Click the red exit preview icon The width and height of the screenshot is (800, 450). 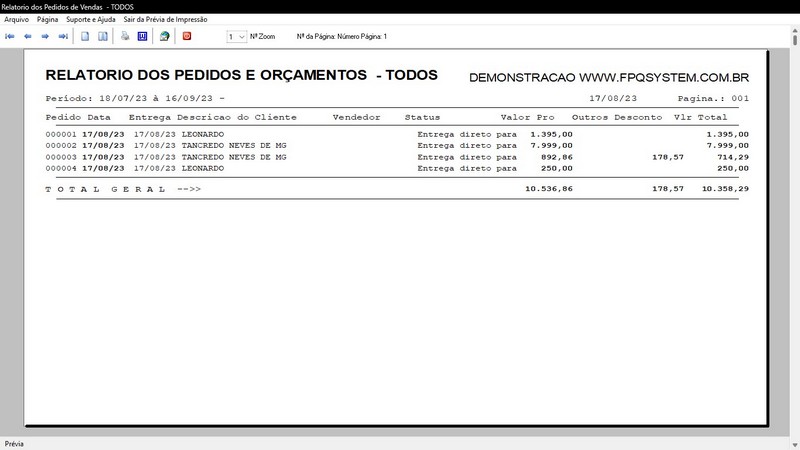click(186, 36)
